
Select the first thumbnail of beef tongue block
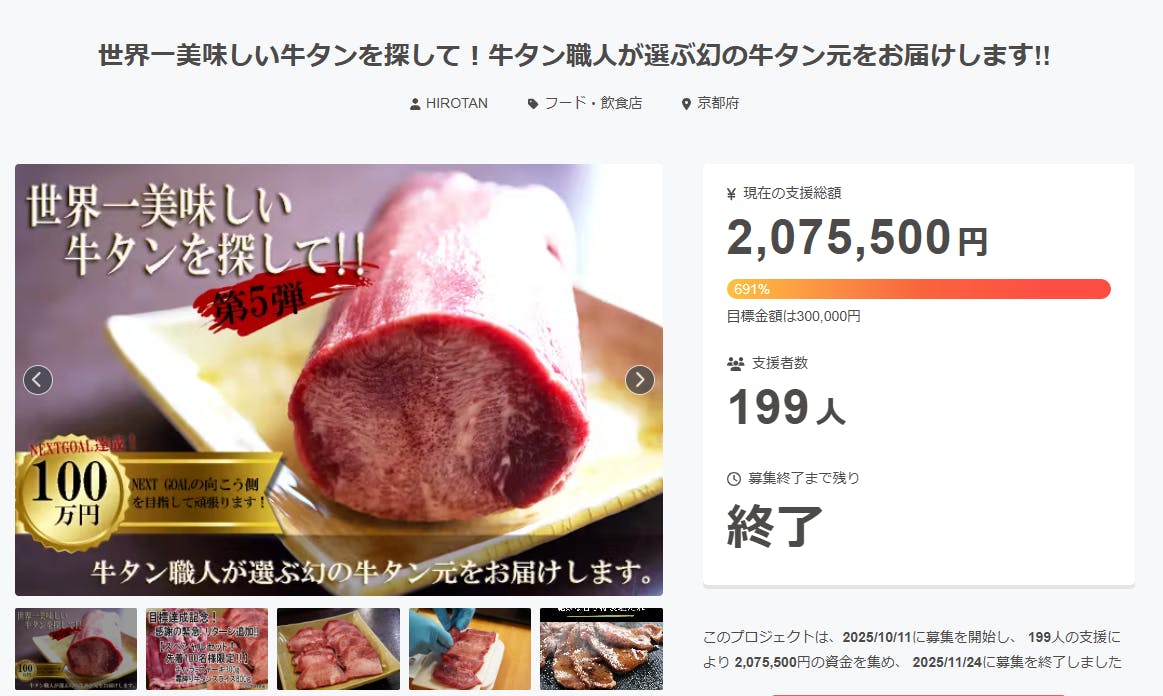click(x=76, y=649)
